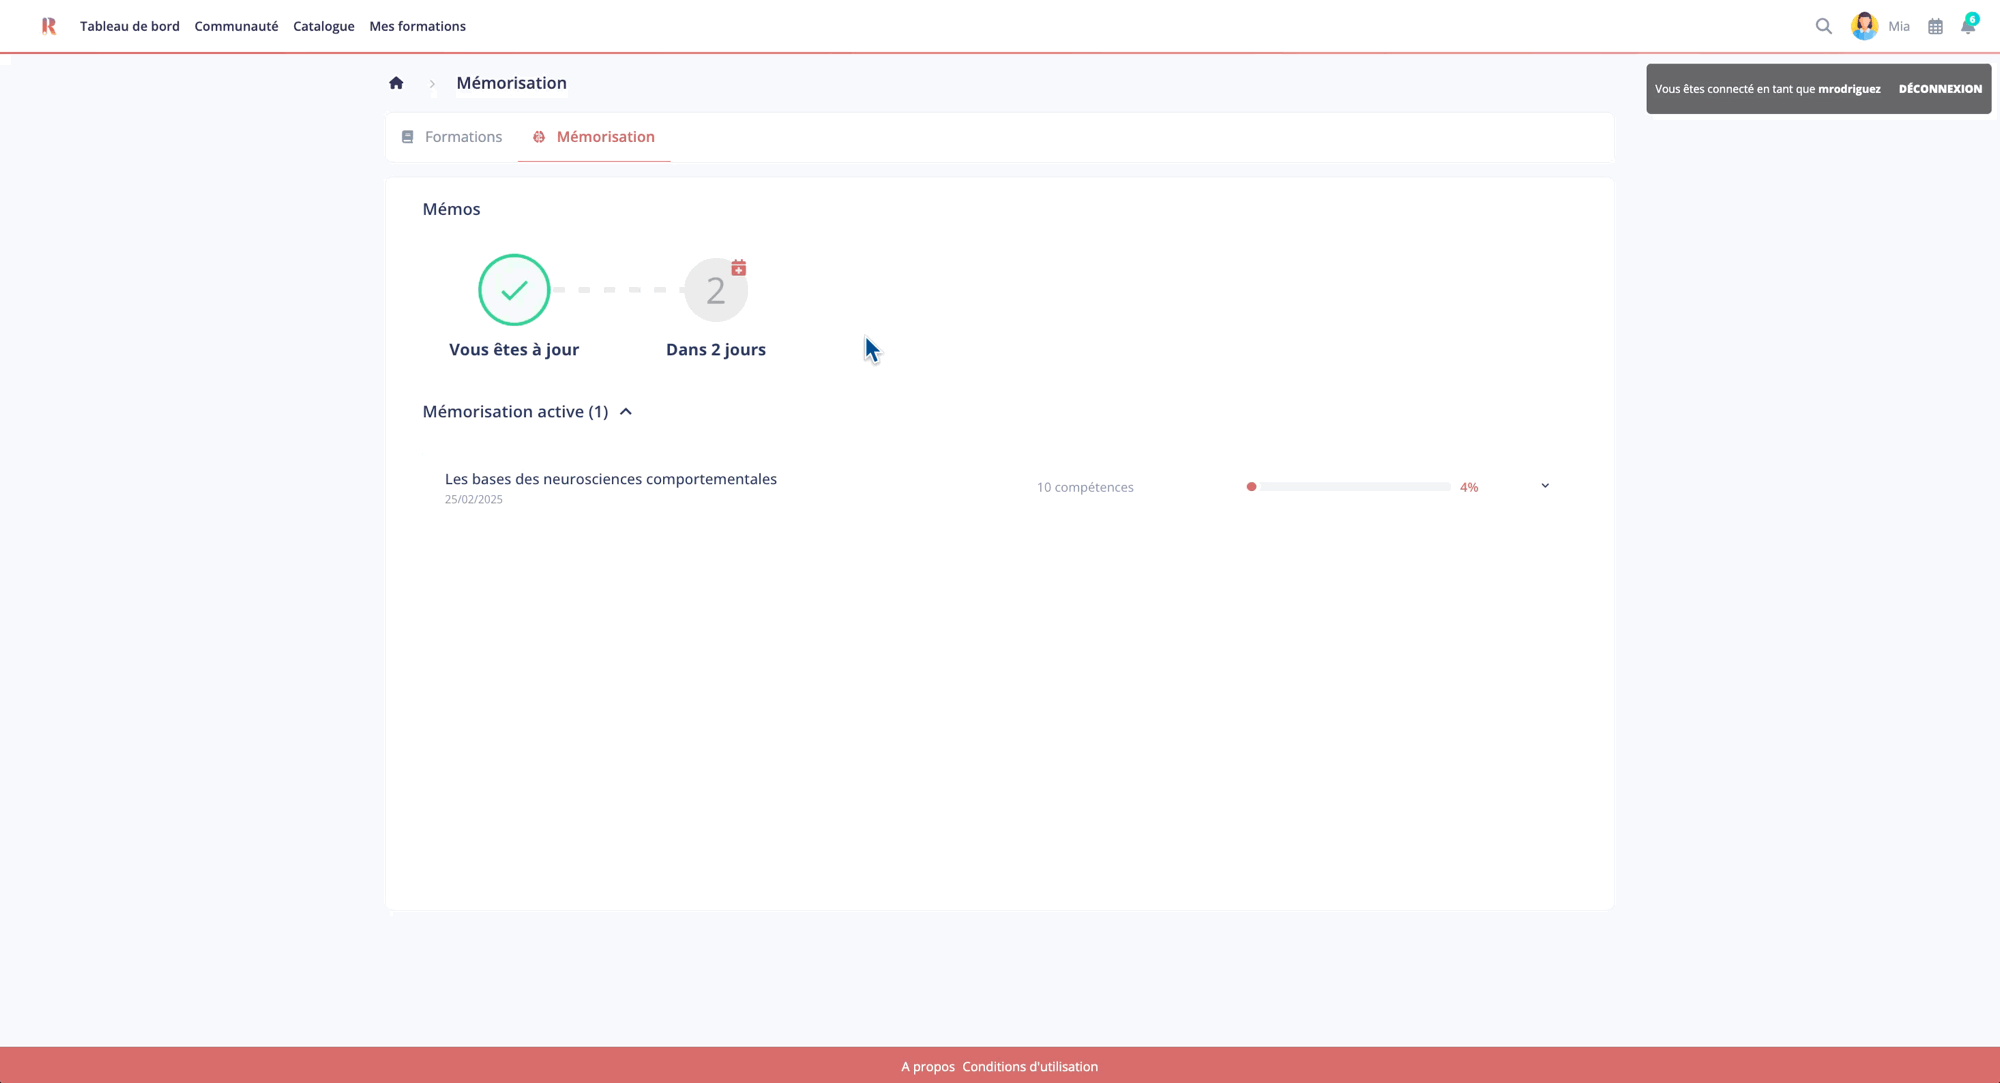Click the 4% progress bar

point(1350,487)
